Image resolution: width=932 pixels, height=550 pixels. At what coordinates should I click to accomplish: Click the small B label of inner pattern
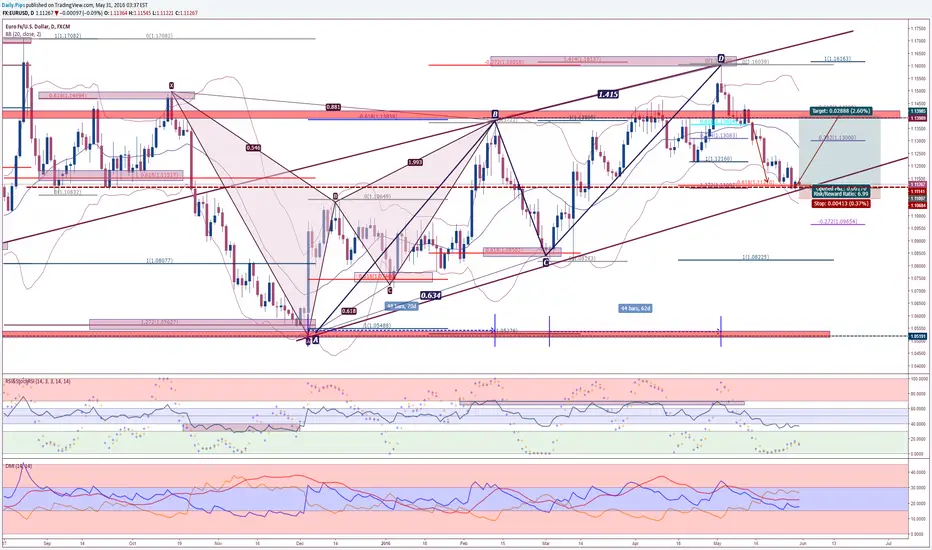coord(335,196)
